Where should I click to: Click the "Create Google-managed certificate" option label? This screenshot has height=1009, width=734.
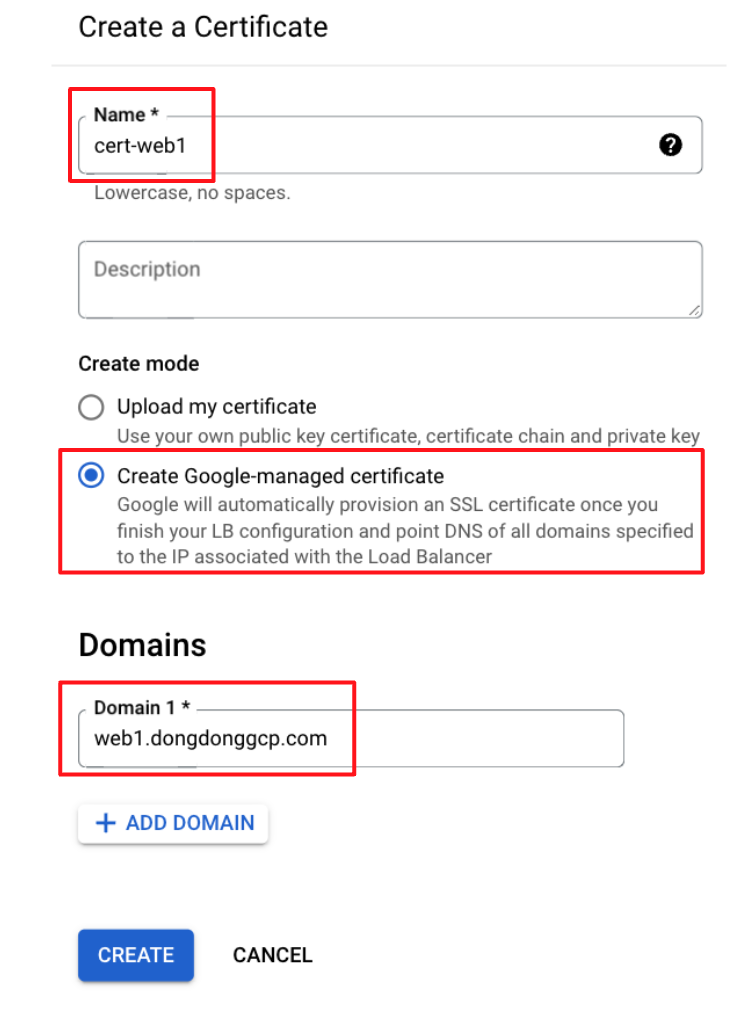pos(280,476)
